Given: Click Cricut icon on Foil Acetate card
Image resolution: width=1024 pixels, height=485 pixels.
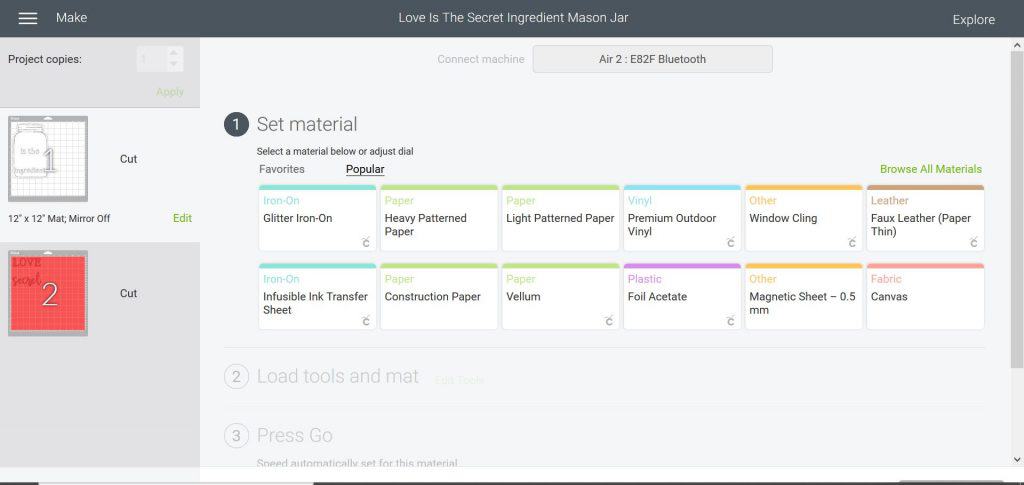Looking at the screenshot, I should coord(731,321).
